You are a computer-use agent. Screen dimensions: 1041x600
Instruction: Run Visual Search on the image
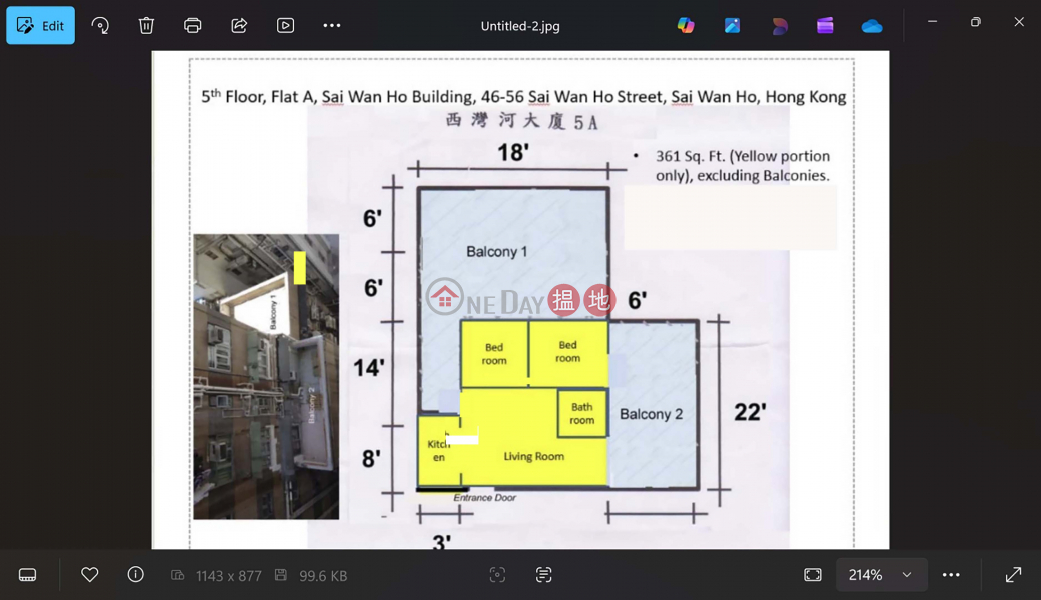497,575
